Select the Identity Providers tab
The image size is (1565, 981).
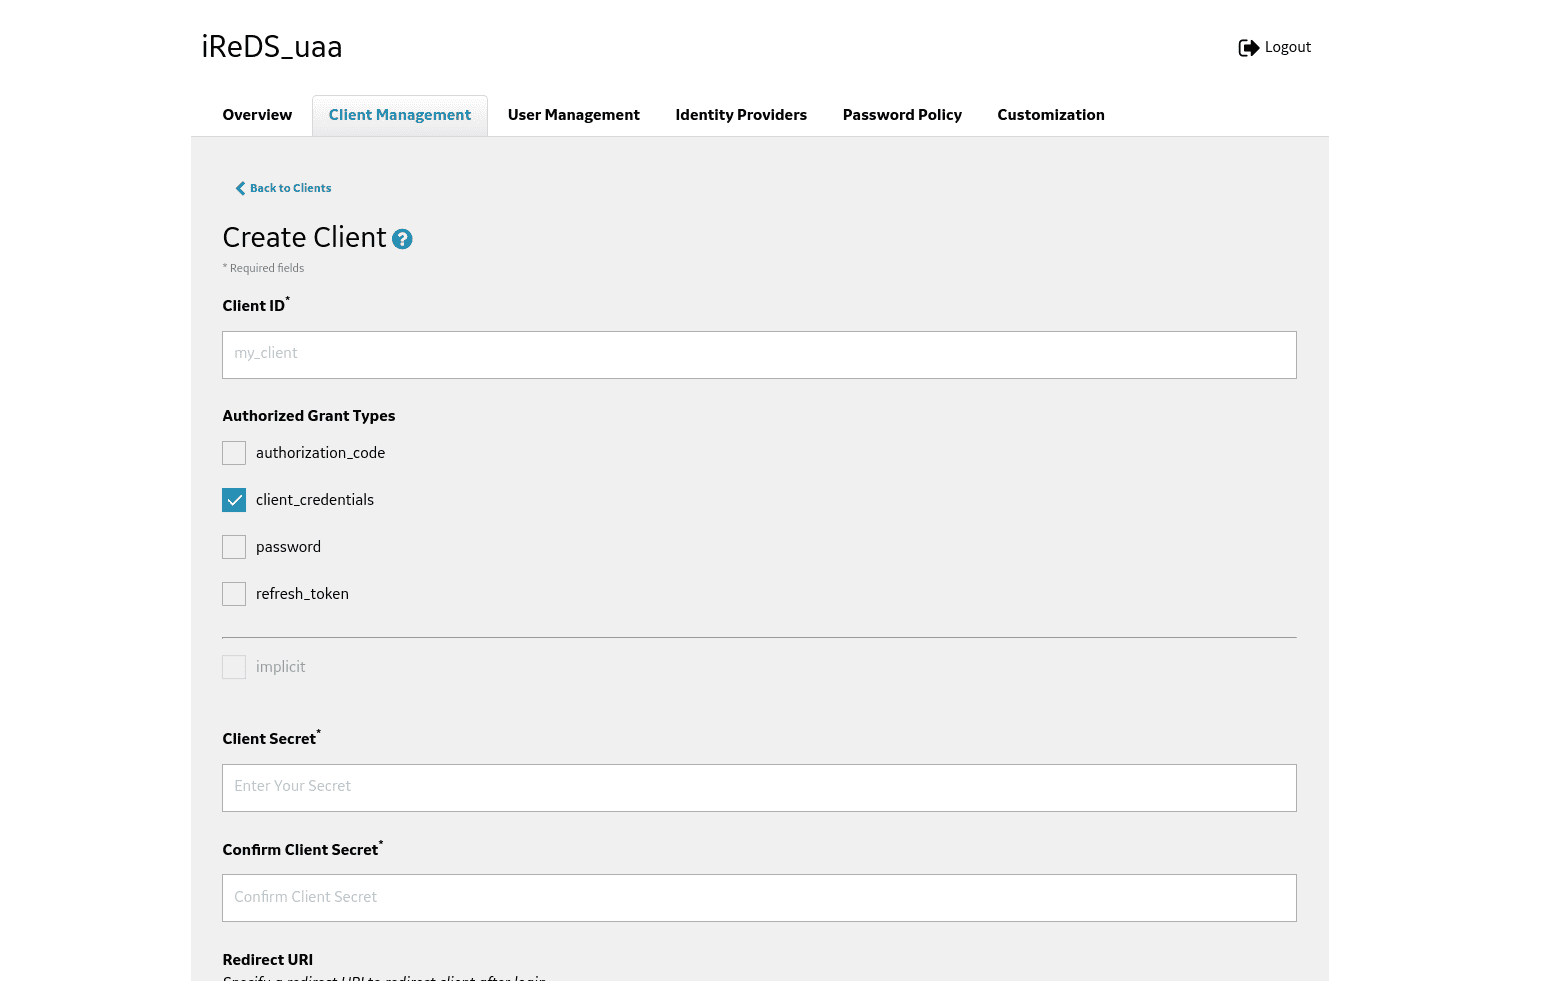click(740, 115)
